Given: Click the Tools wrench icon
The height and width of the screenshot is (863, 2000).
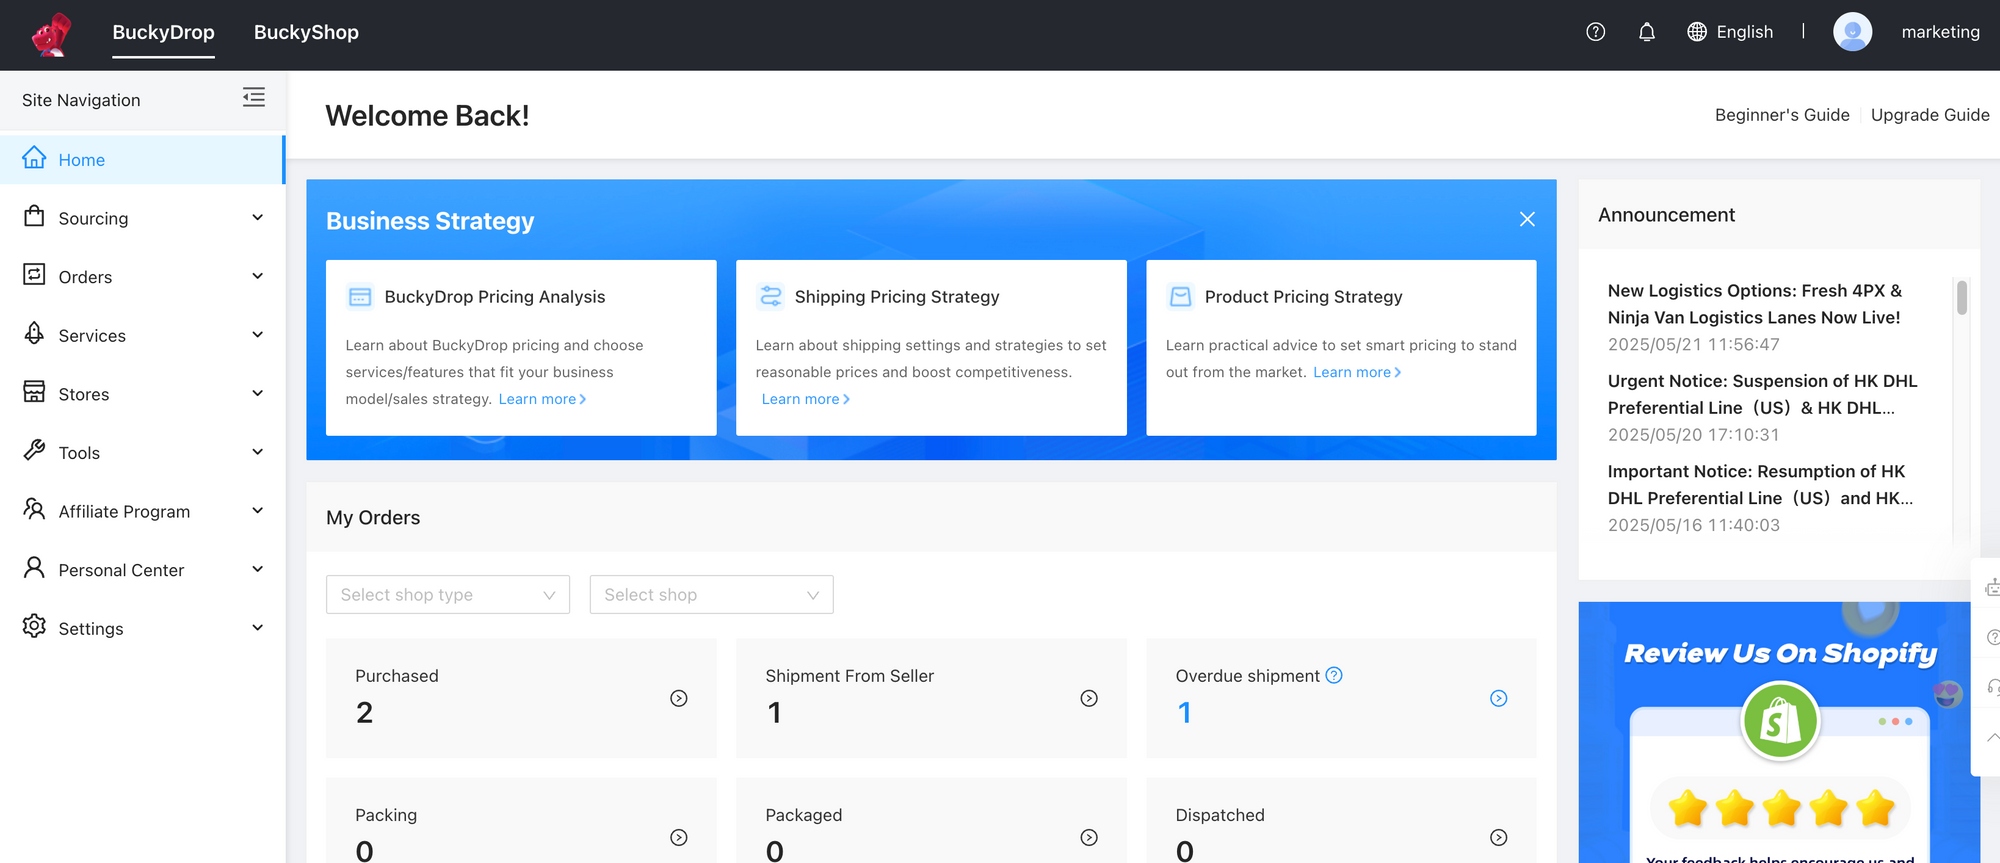Looking at the screenshot, I should (x=34, y=450).
